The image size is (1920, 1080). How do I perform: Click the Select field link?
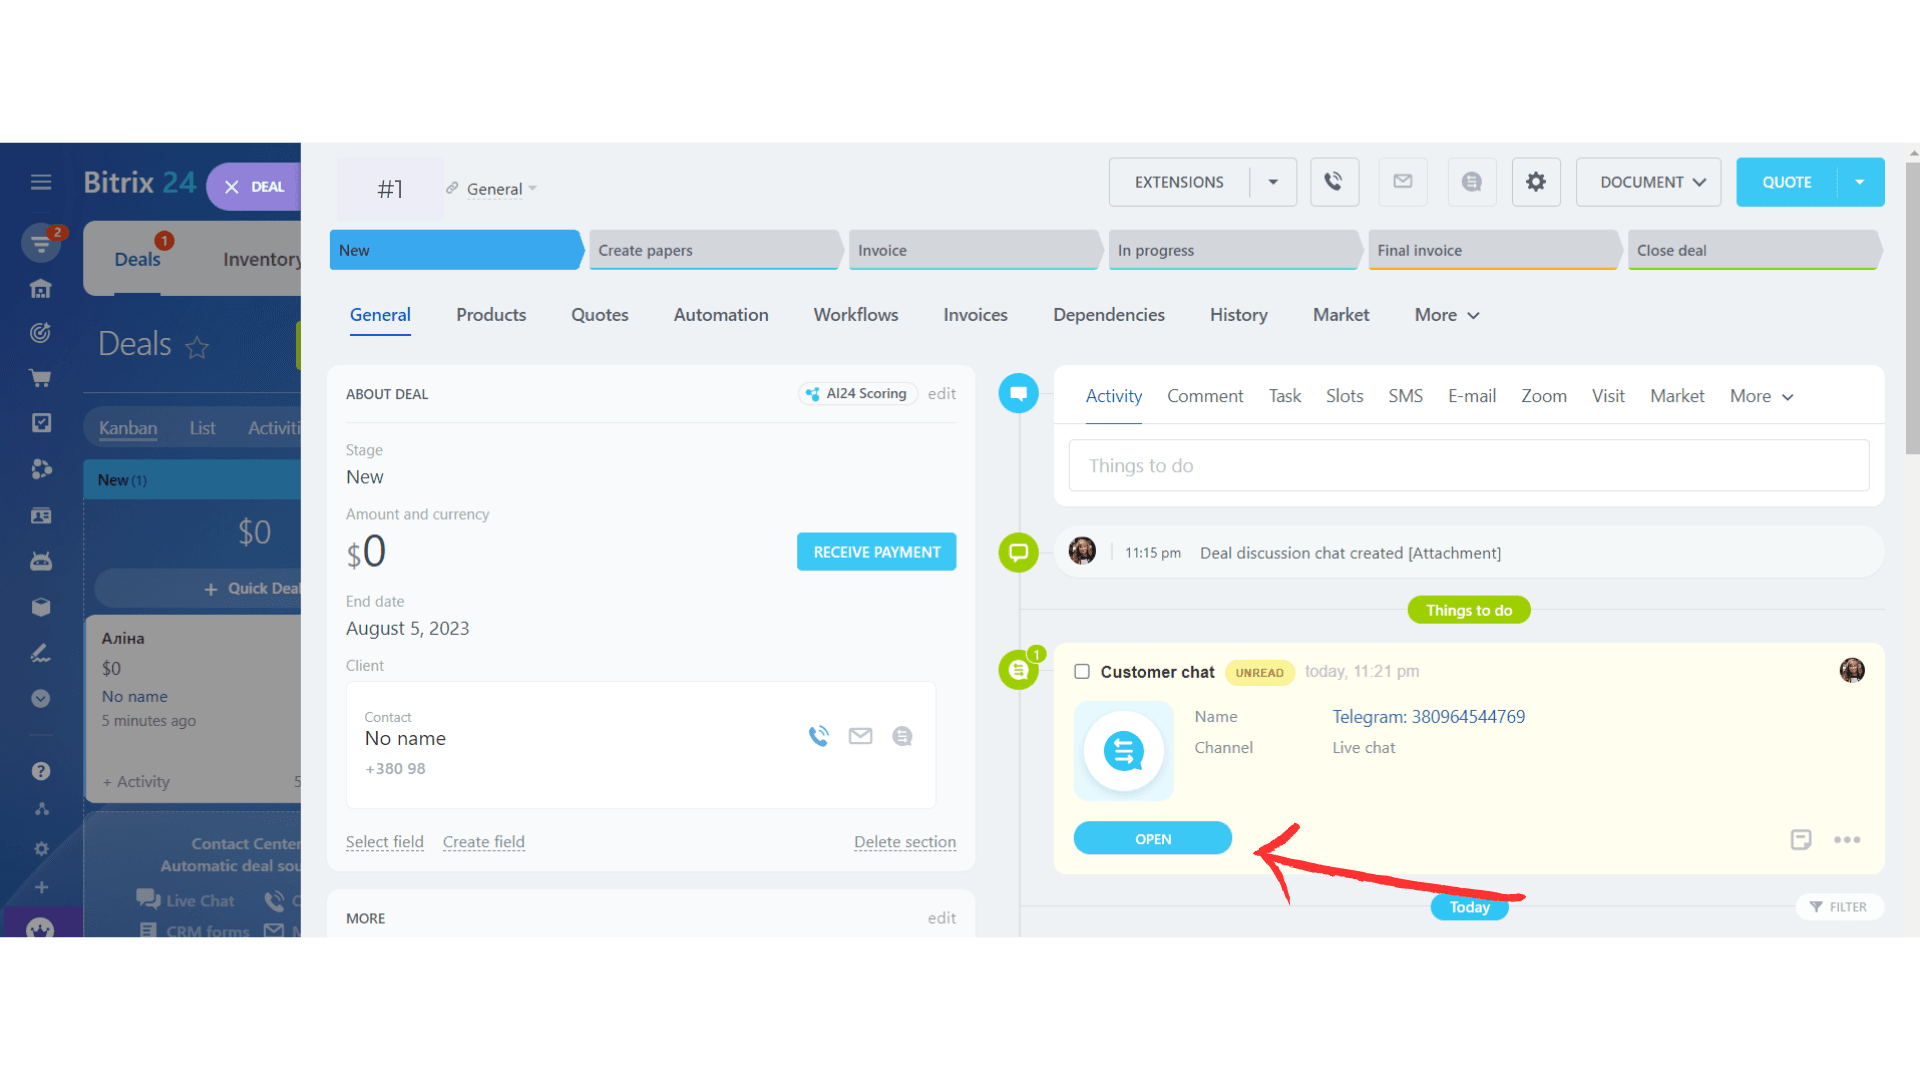point(385,842)
